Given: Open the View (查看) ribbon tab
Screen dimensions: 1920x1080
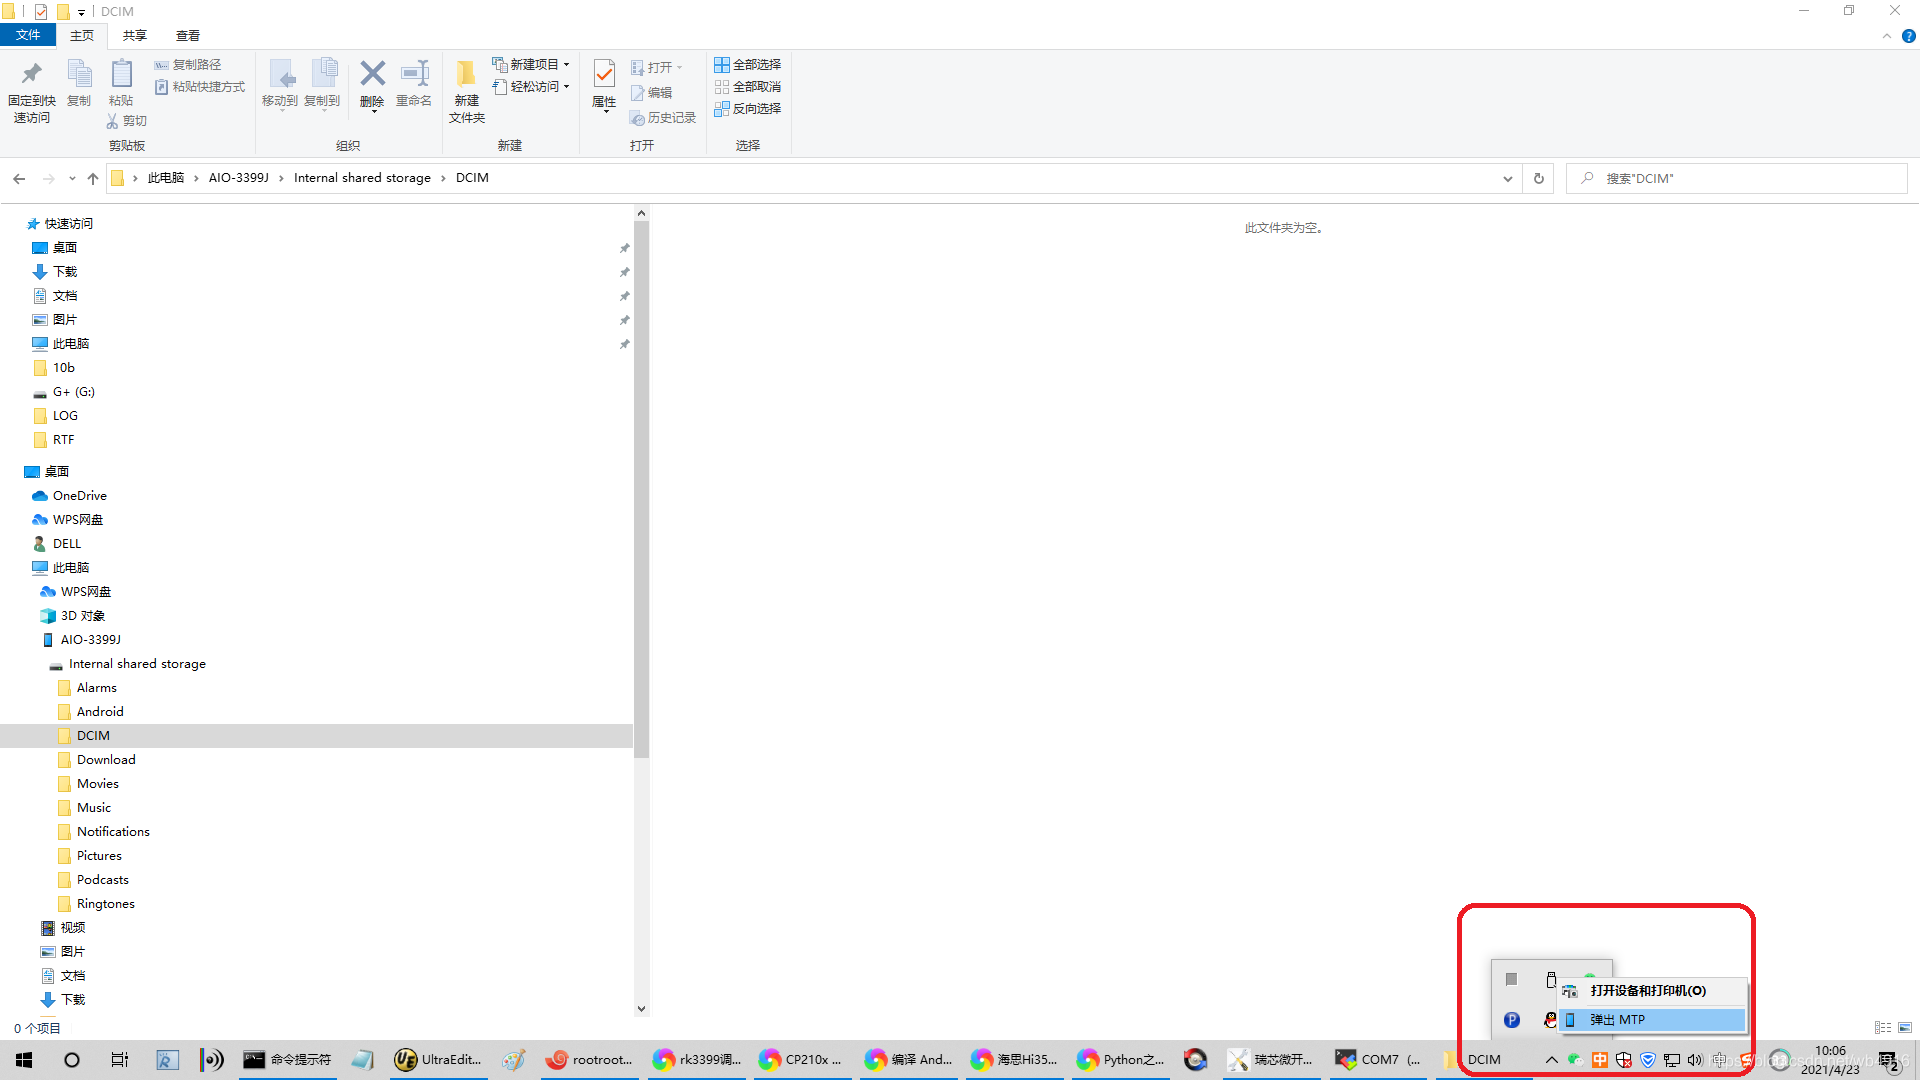Looking at the screenshot, I should 187,35.
